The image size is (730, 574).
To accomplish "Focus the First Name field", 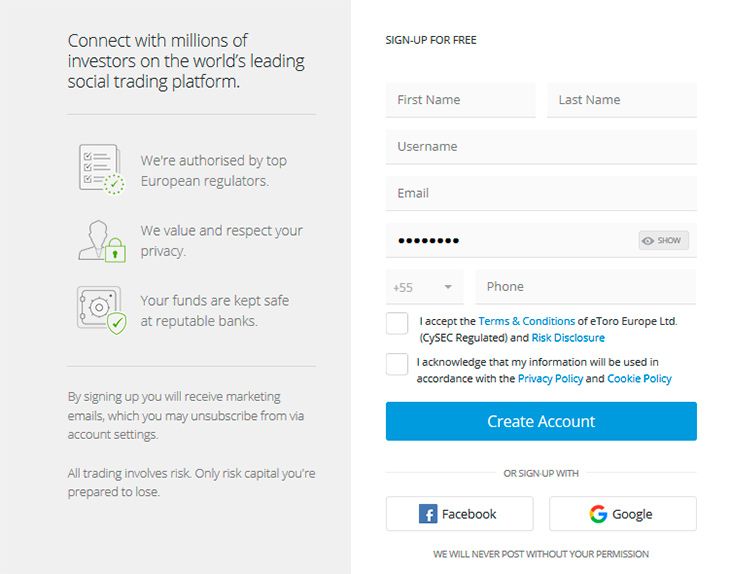I will coord(460,100).
